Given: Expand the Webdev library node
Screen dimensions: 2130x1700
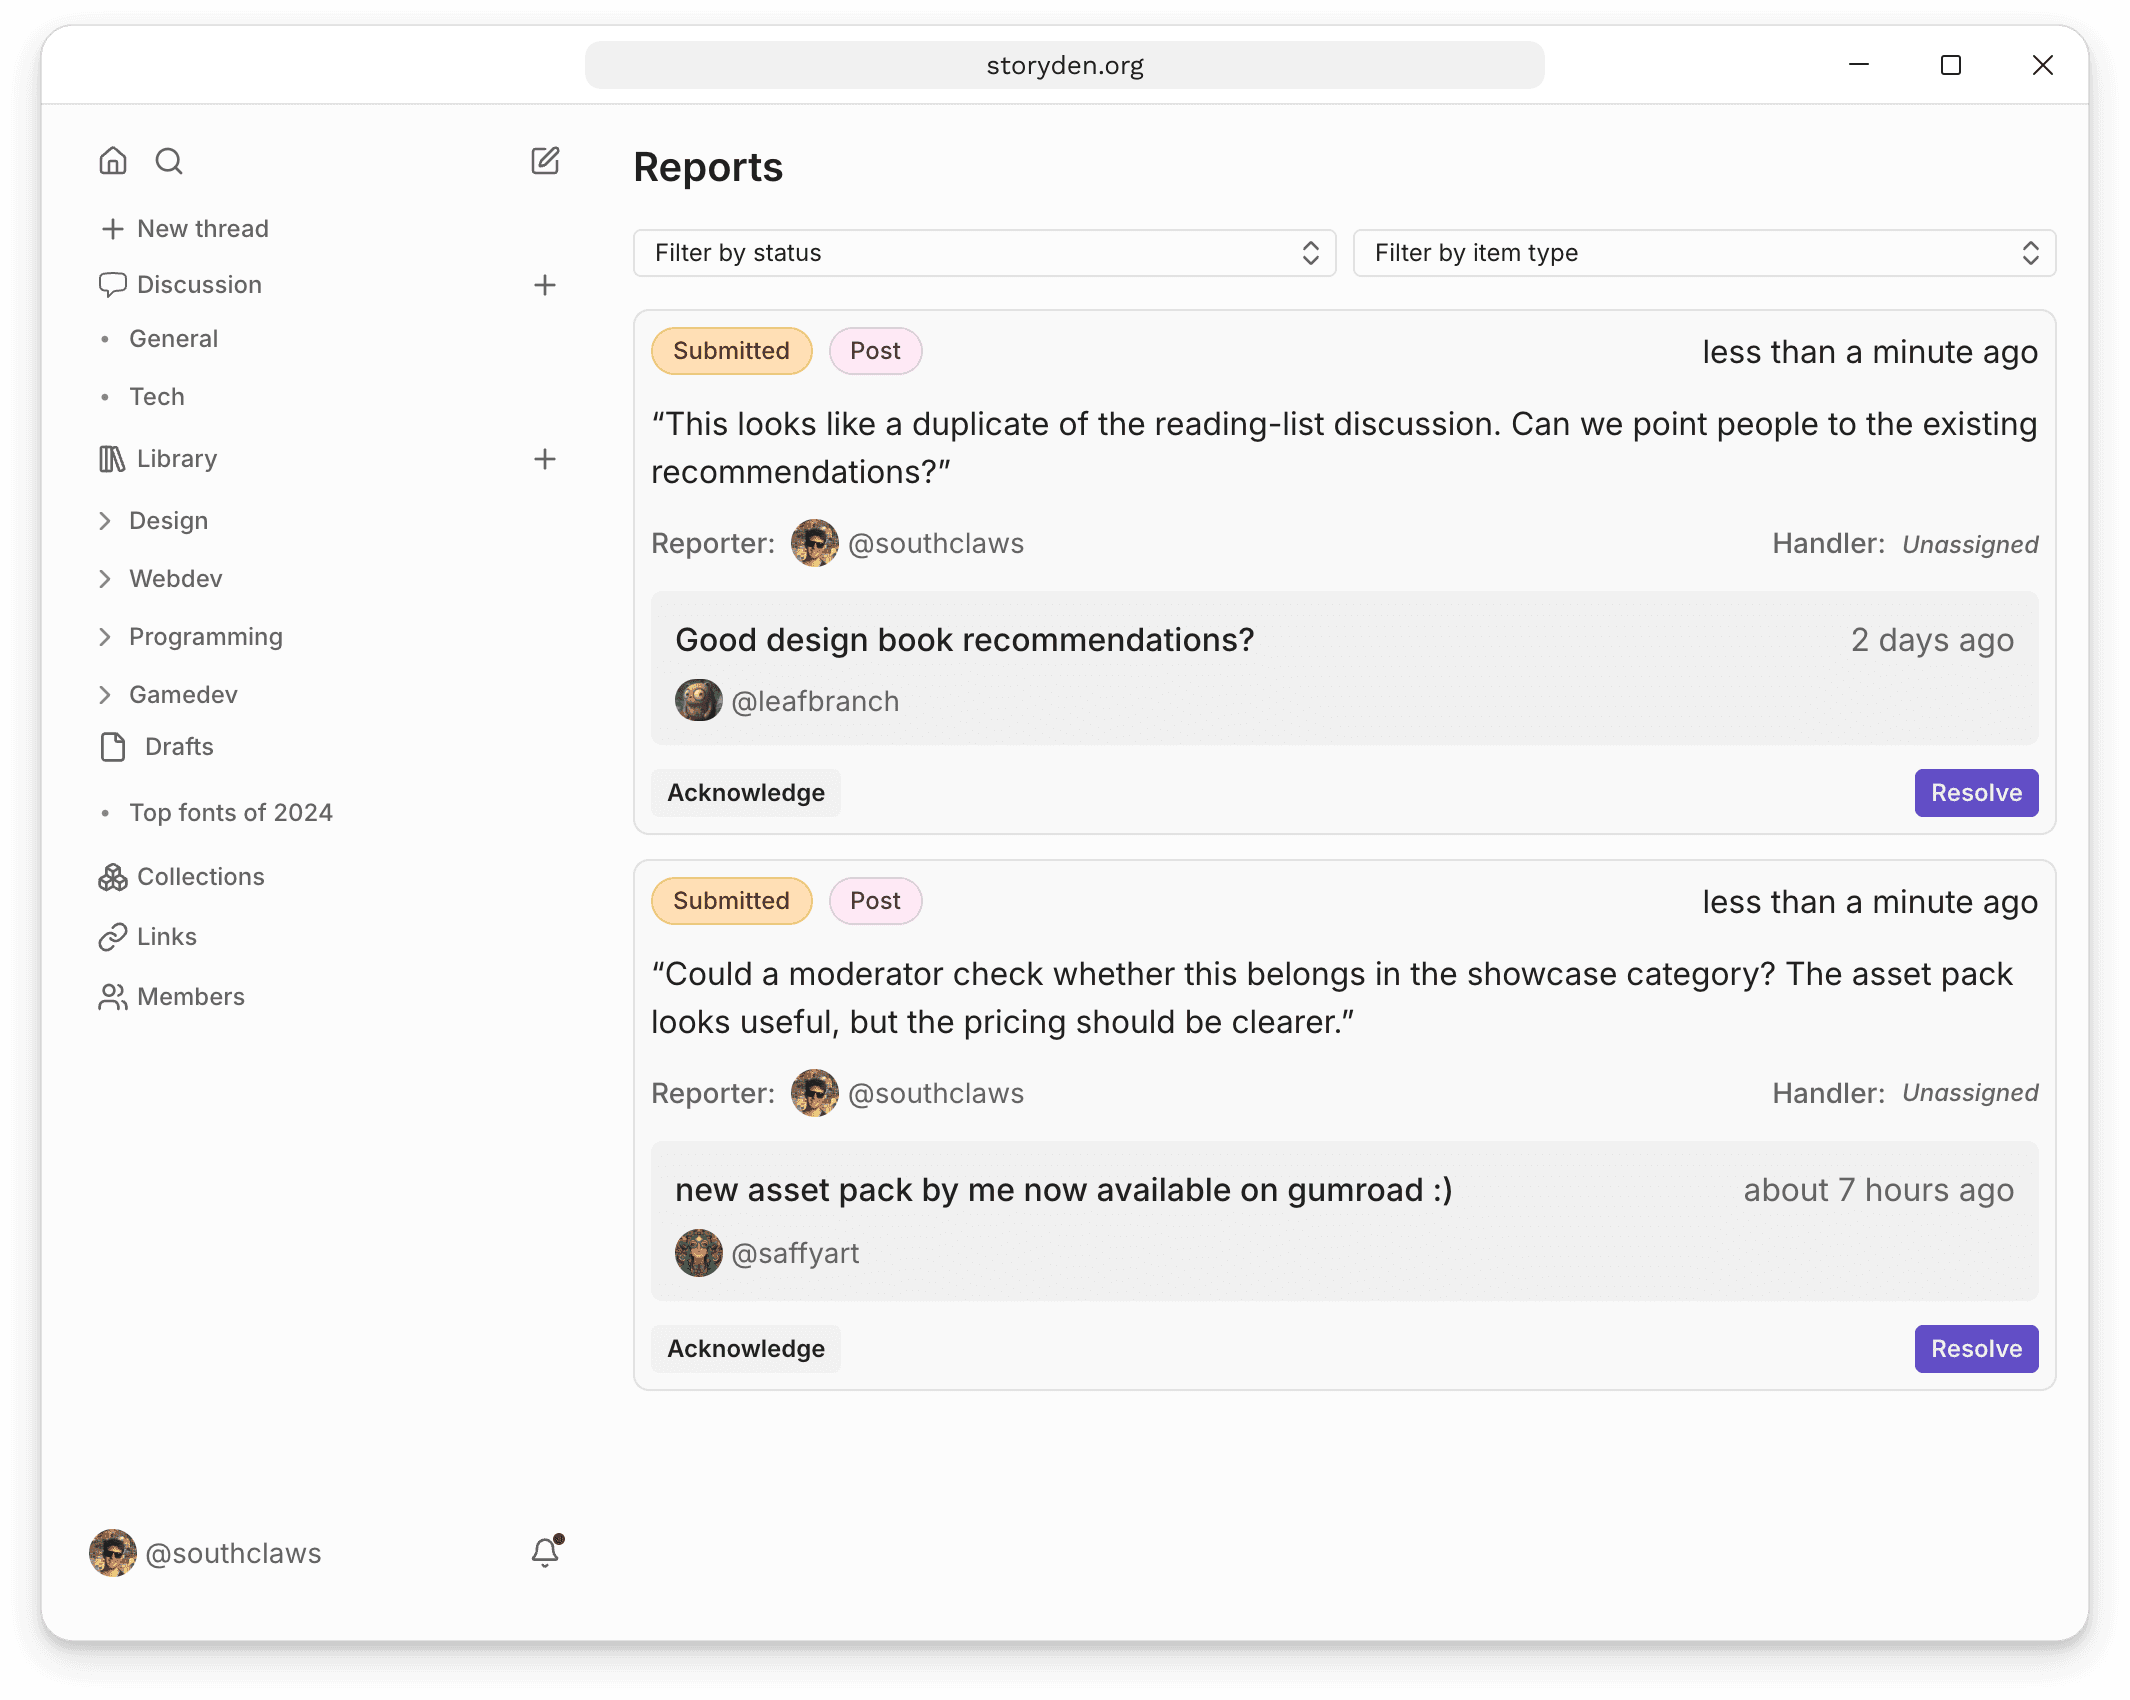Looking at the screenshot, I should pos(105,579).
